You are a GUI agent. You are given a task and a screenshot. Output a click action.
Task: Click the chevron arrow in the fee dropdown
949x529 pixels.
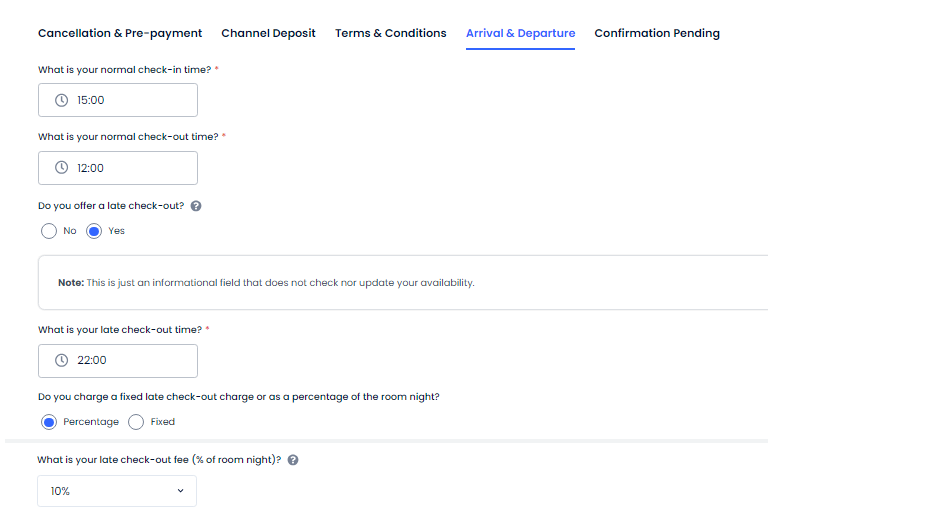180,491
